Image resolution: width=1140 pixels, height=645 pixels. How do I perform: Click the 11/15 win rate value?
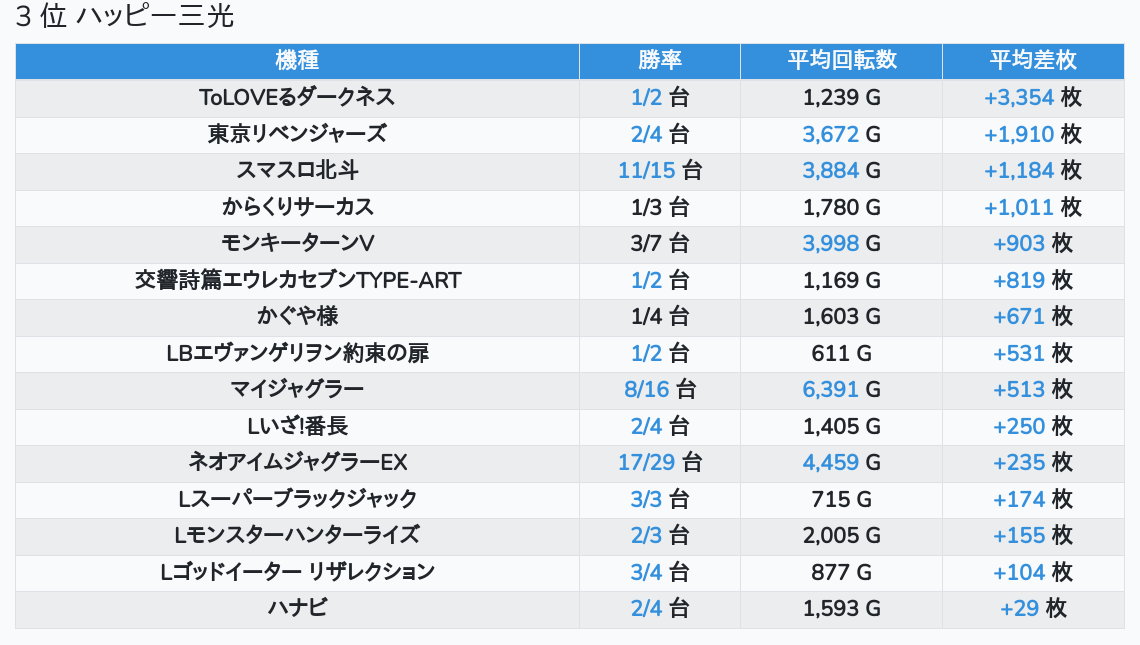(x=647, y=171)
